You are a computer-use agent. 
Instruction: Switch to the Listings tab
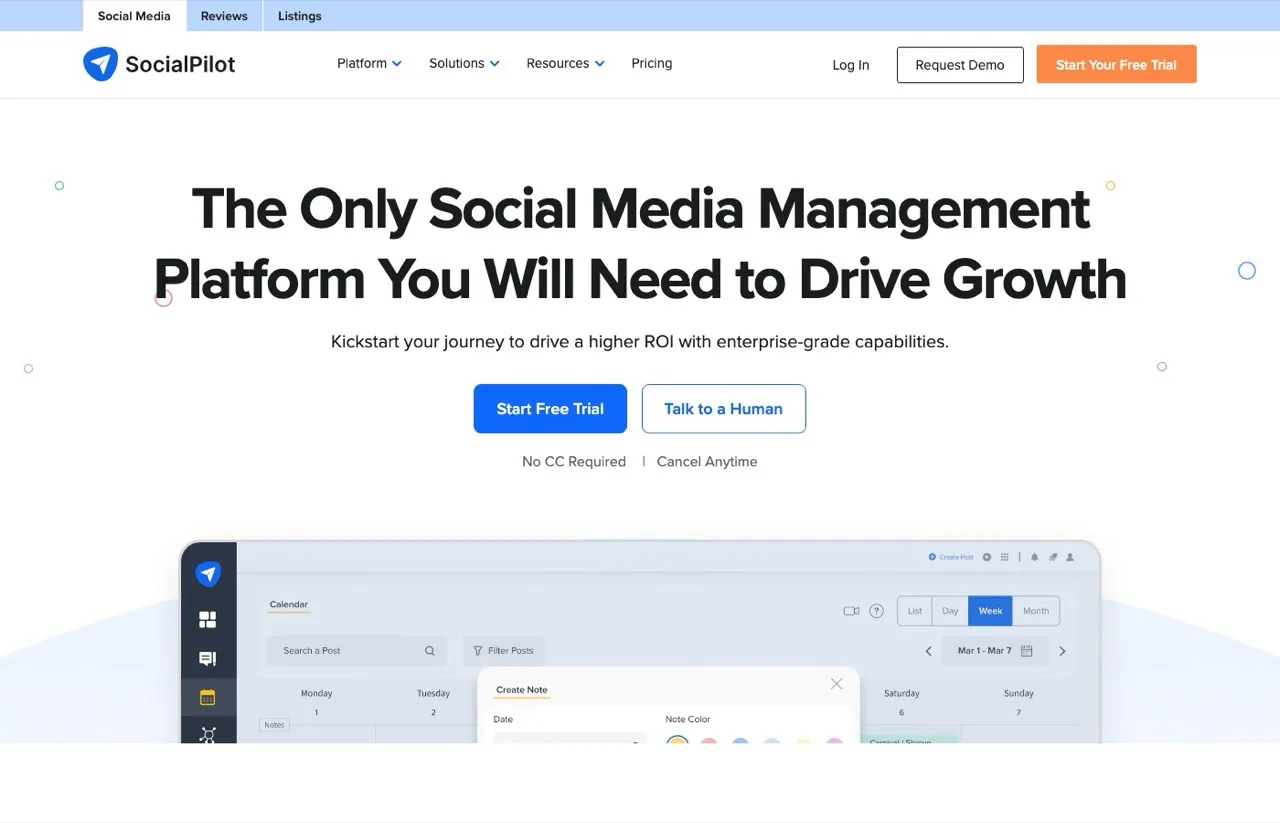click(300, 16)
